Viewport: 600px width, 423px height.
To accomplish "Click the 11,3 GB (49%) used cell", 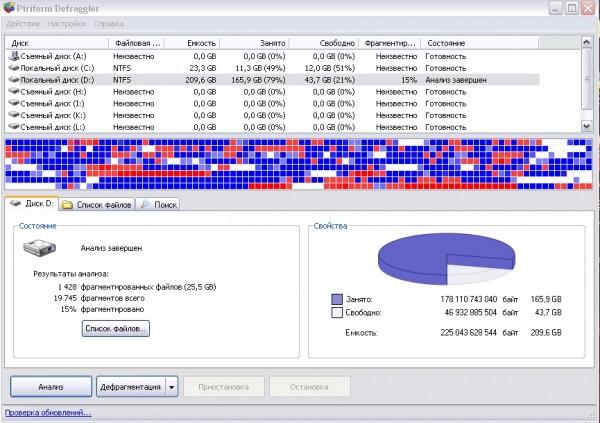I will tap(260, 68).
